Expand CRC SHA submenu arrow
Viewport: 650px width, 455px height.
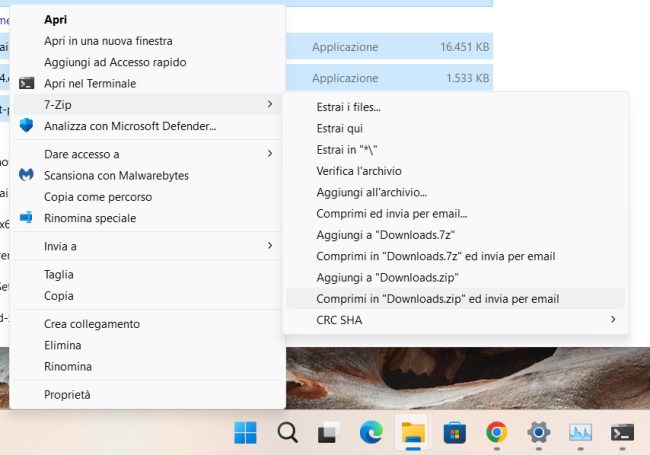coord(613,319)
